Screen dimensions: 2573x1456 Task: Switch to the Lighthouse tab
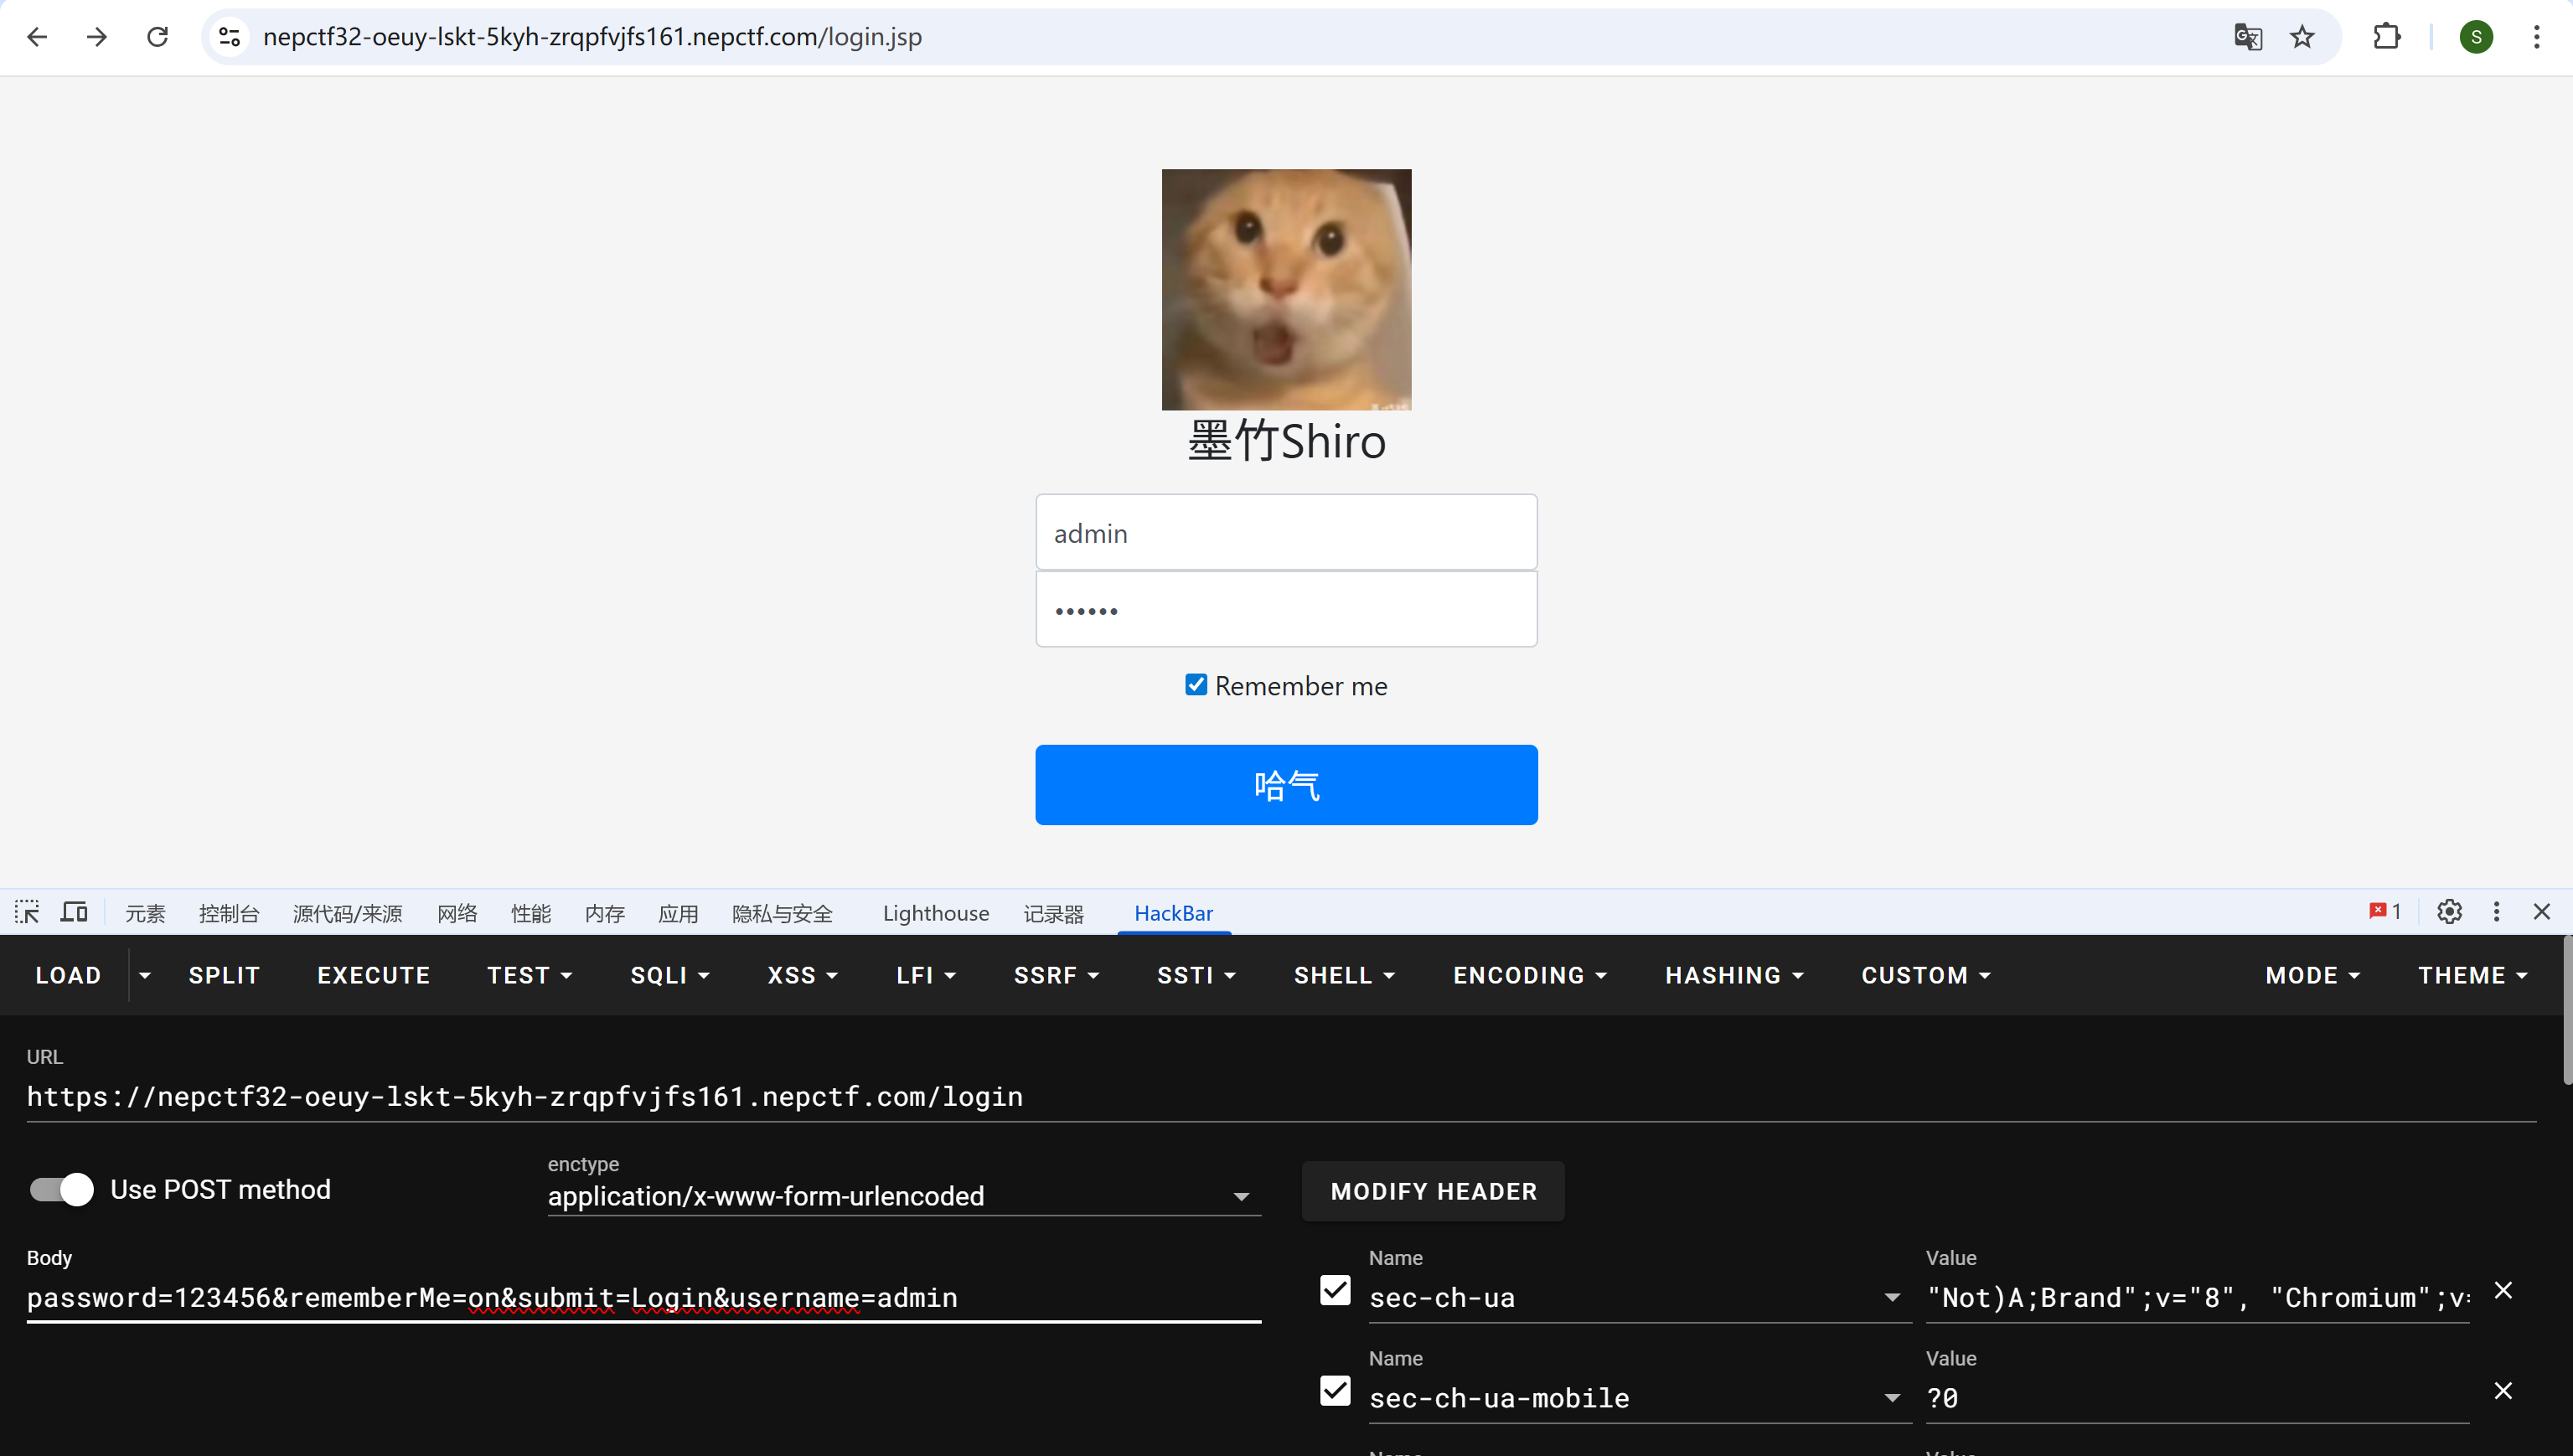pos(936,913)
